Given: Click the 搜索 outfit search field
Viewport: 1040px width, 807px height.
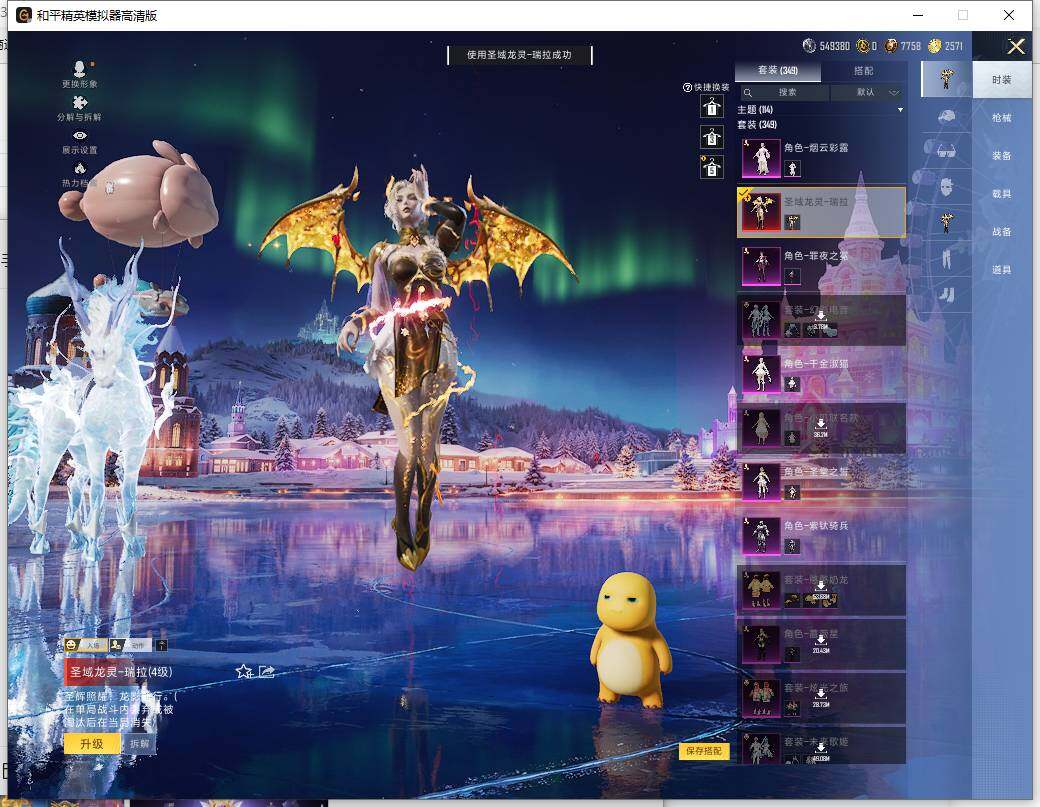Looking at the screenshot, I should pos(785,92).
